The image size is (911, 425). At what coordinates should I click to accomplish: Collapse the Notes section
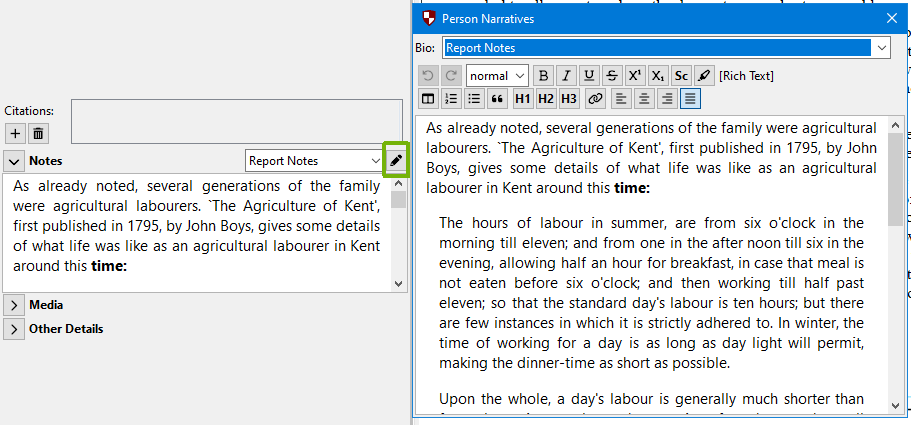[15, 160]
